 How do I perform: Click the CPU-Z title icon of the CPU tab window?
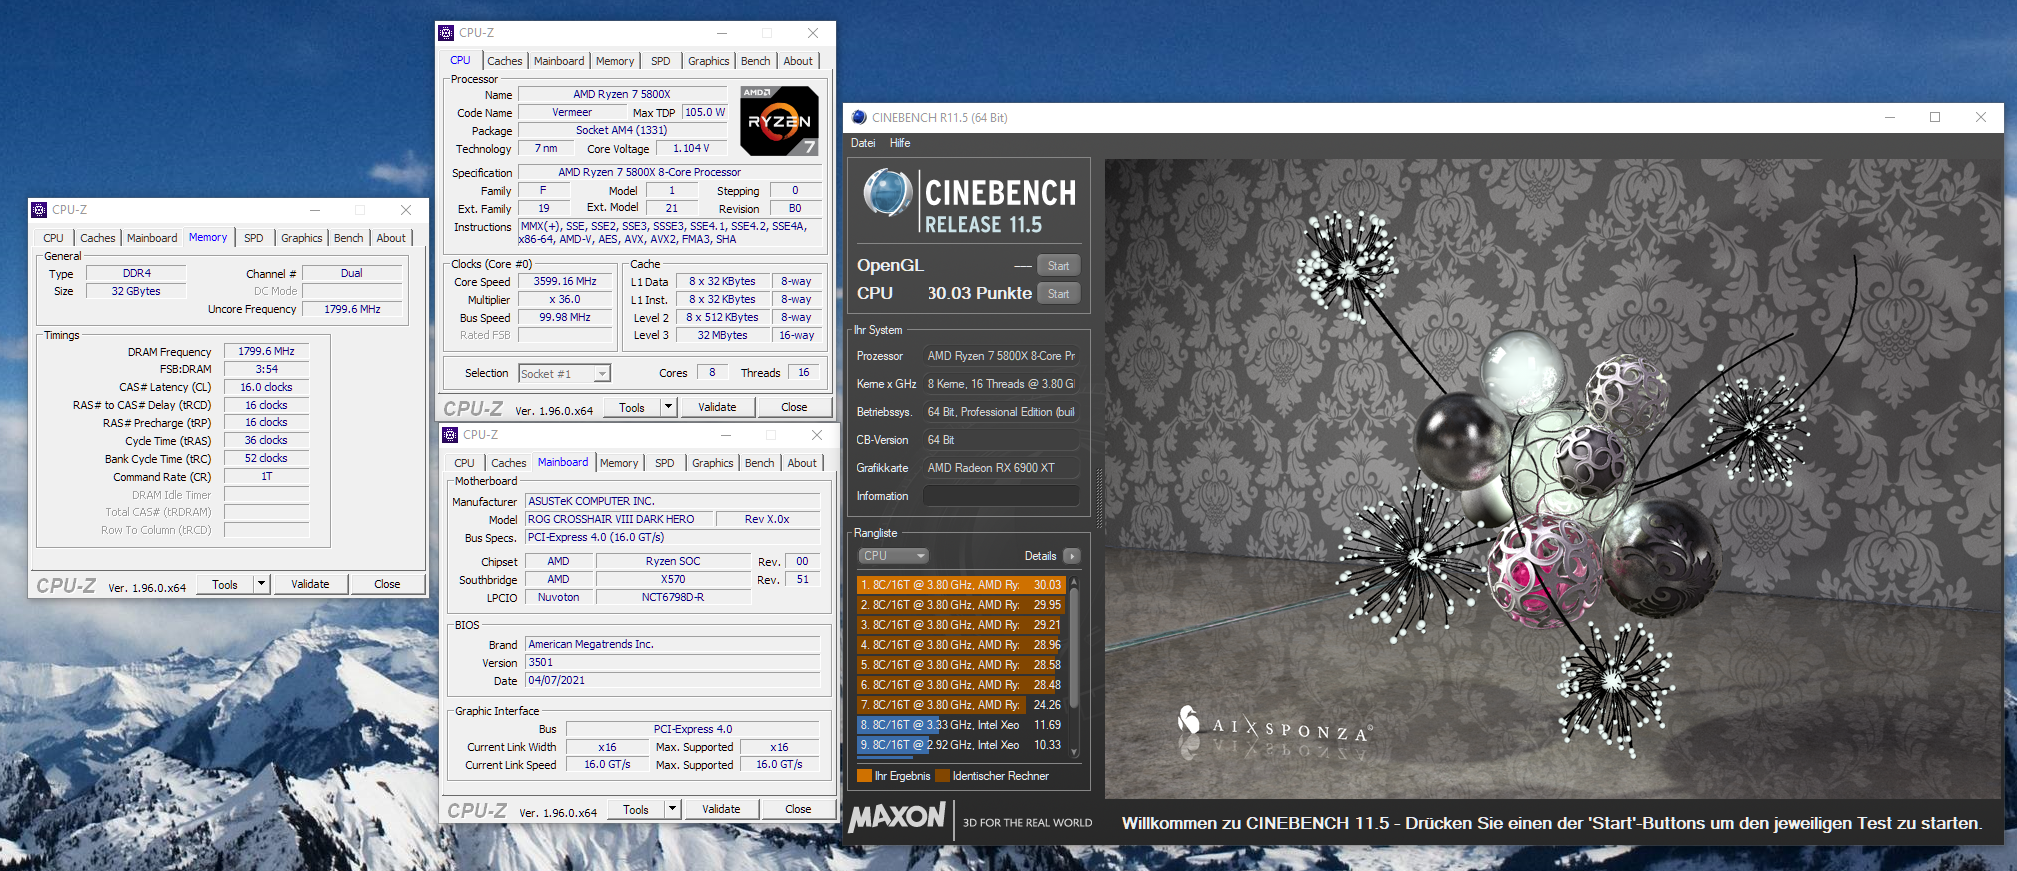pyautogui.click(x=446, y=33)
